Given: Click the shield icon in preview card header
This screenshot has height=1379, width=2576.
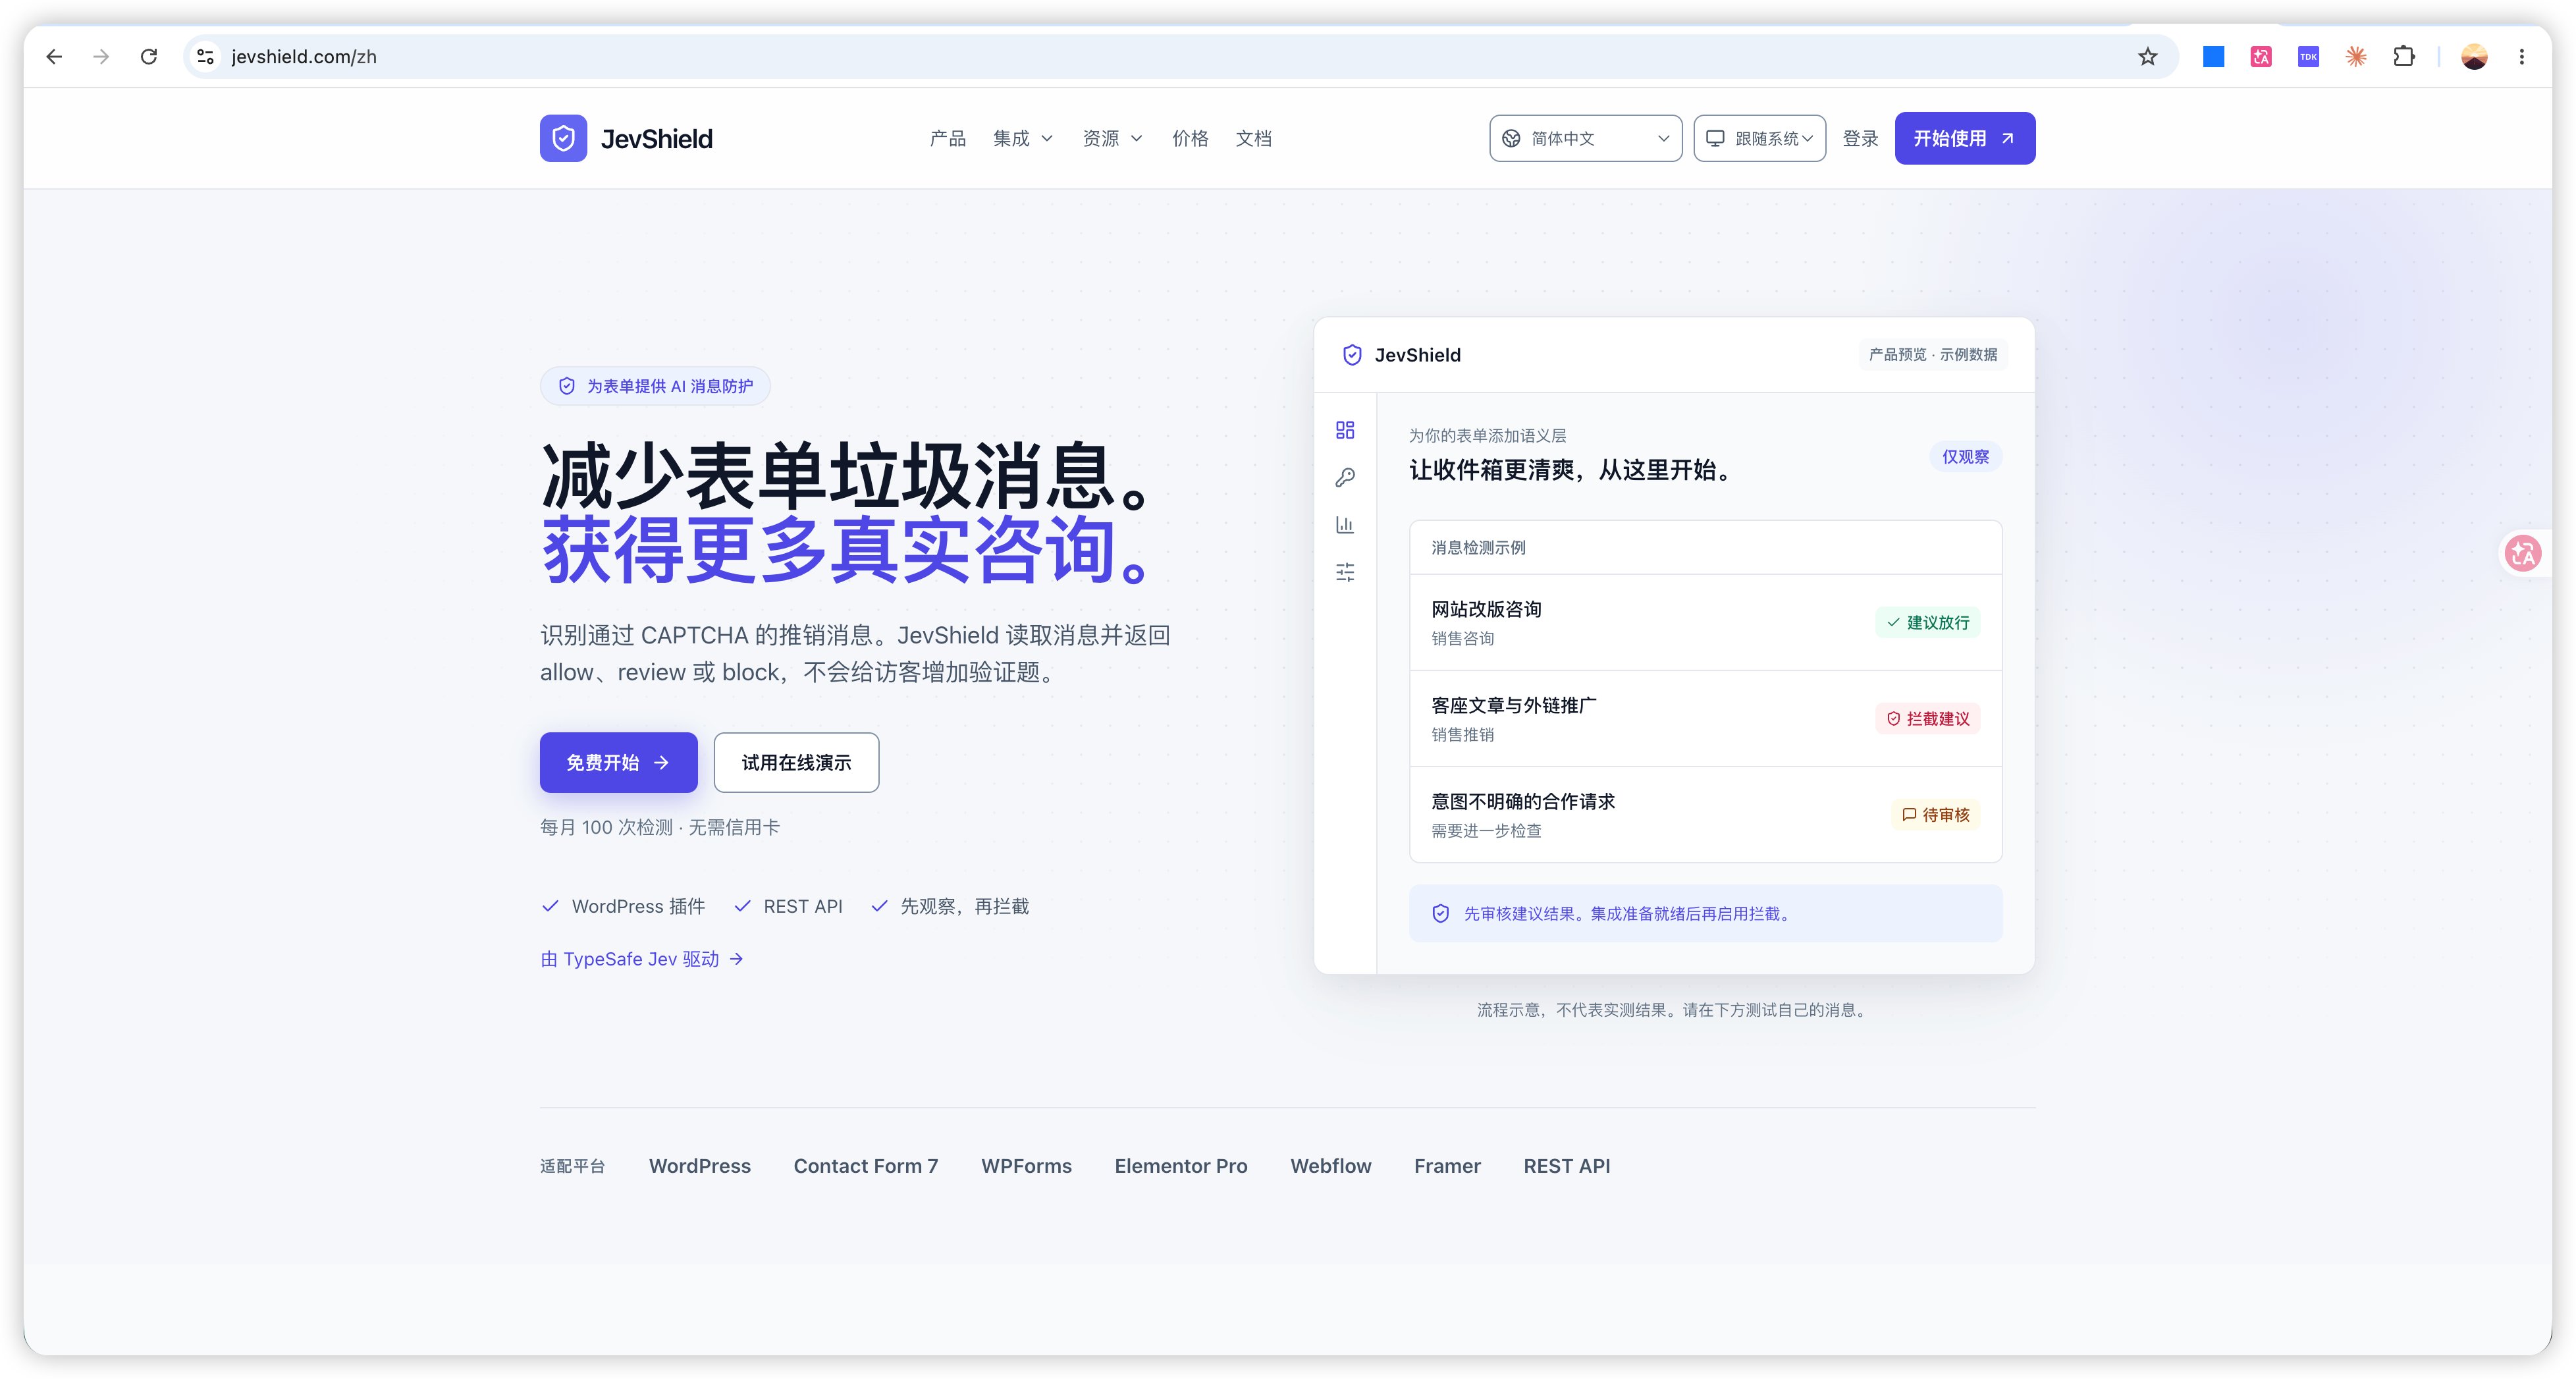Looking at the screenshot, I should (1352, 355).
